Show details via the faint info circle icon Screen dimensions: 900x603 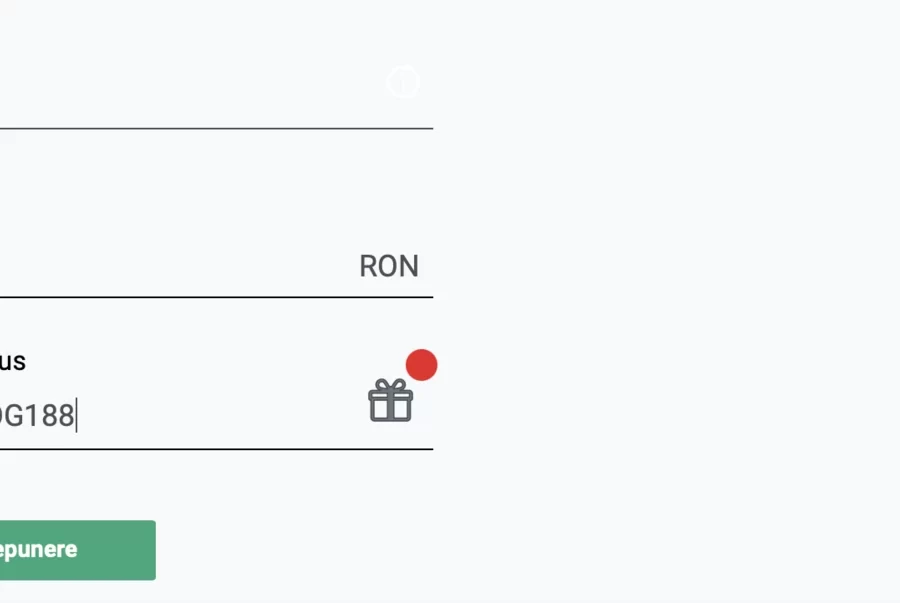pyautogui.click(x=403, y=81)
